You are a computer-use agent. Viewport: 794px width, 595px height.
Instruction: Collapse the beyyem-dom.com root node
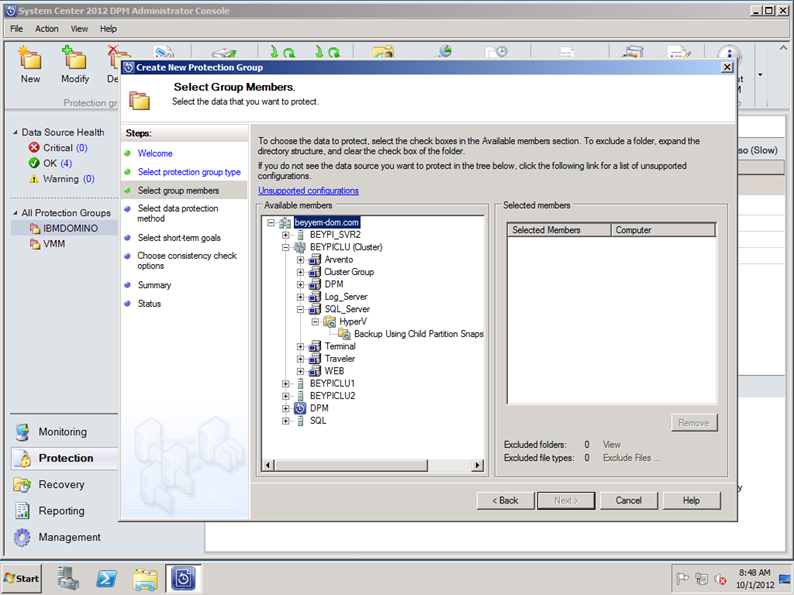pos(271,223)
